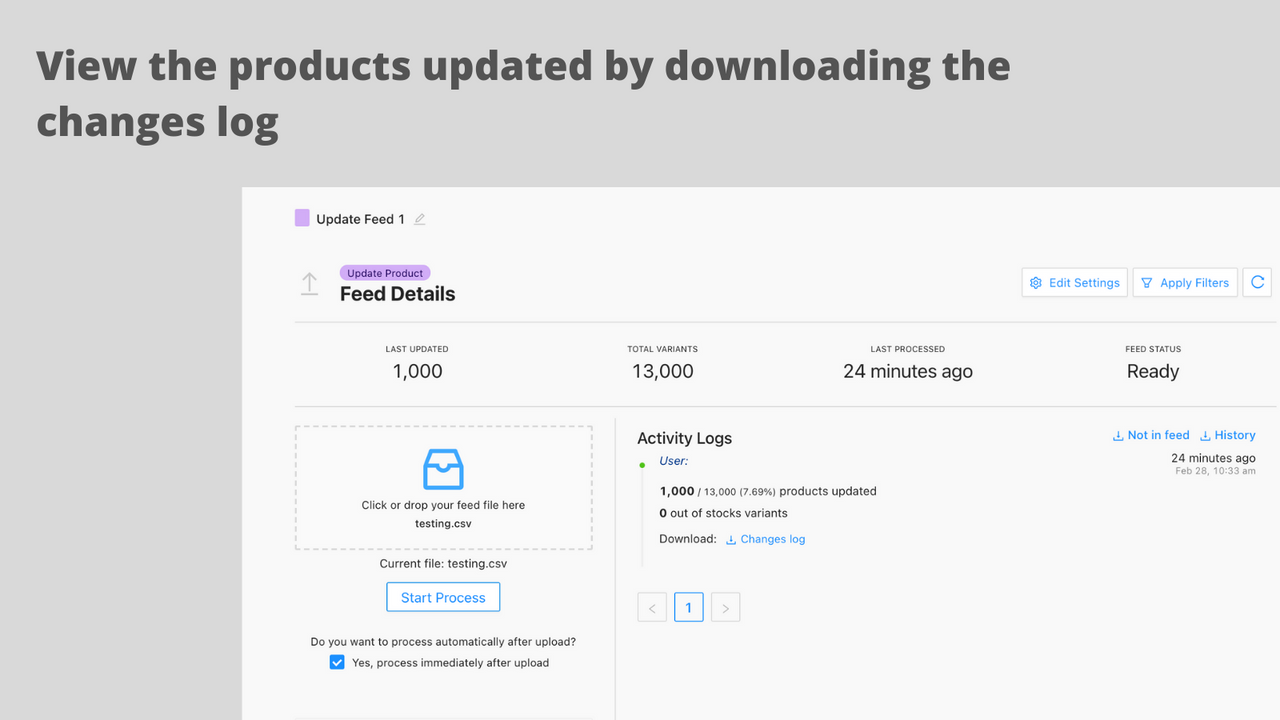Open the Apply Filters option

[x=1186, y=283]
